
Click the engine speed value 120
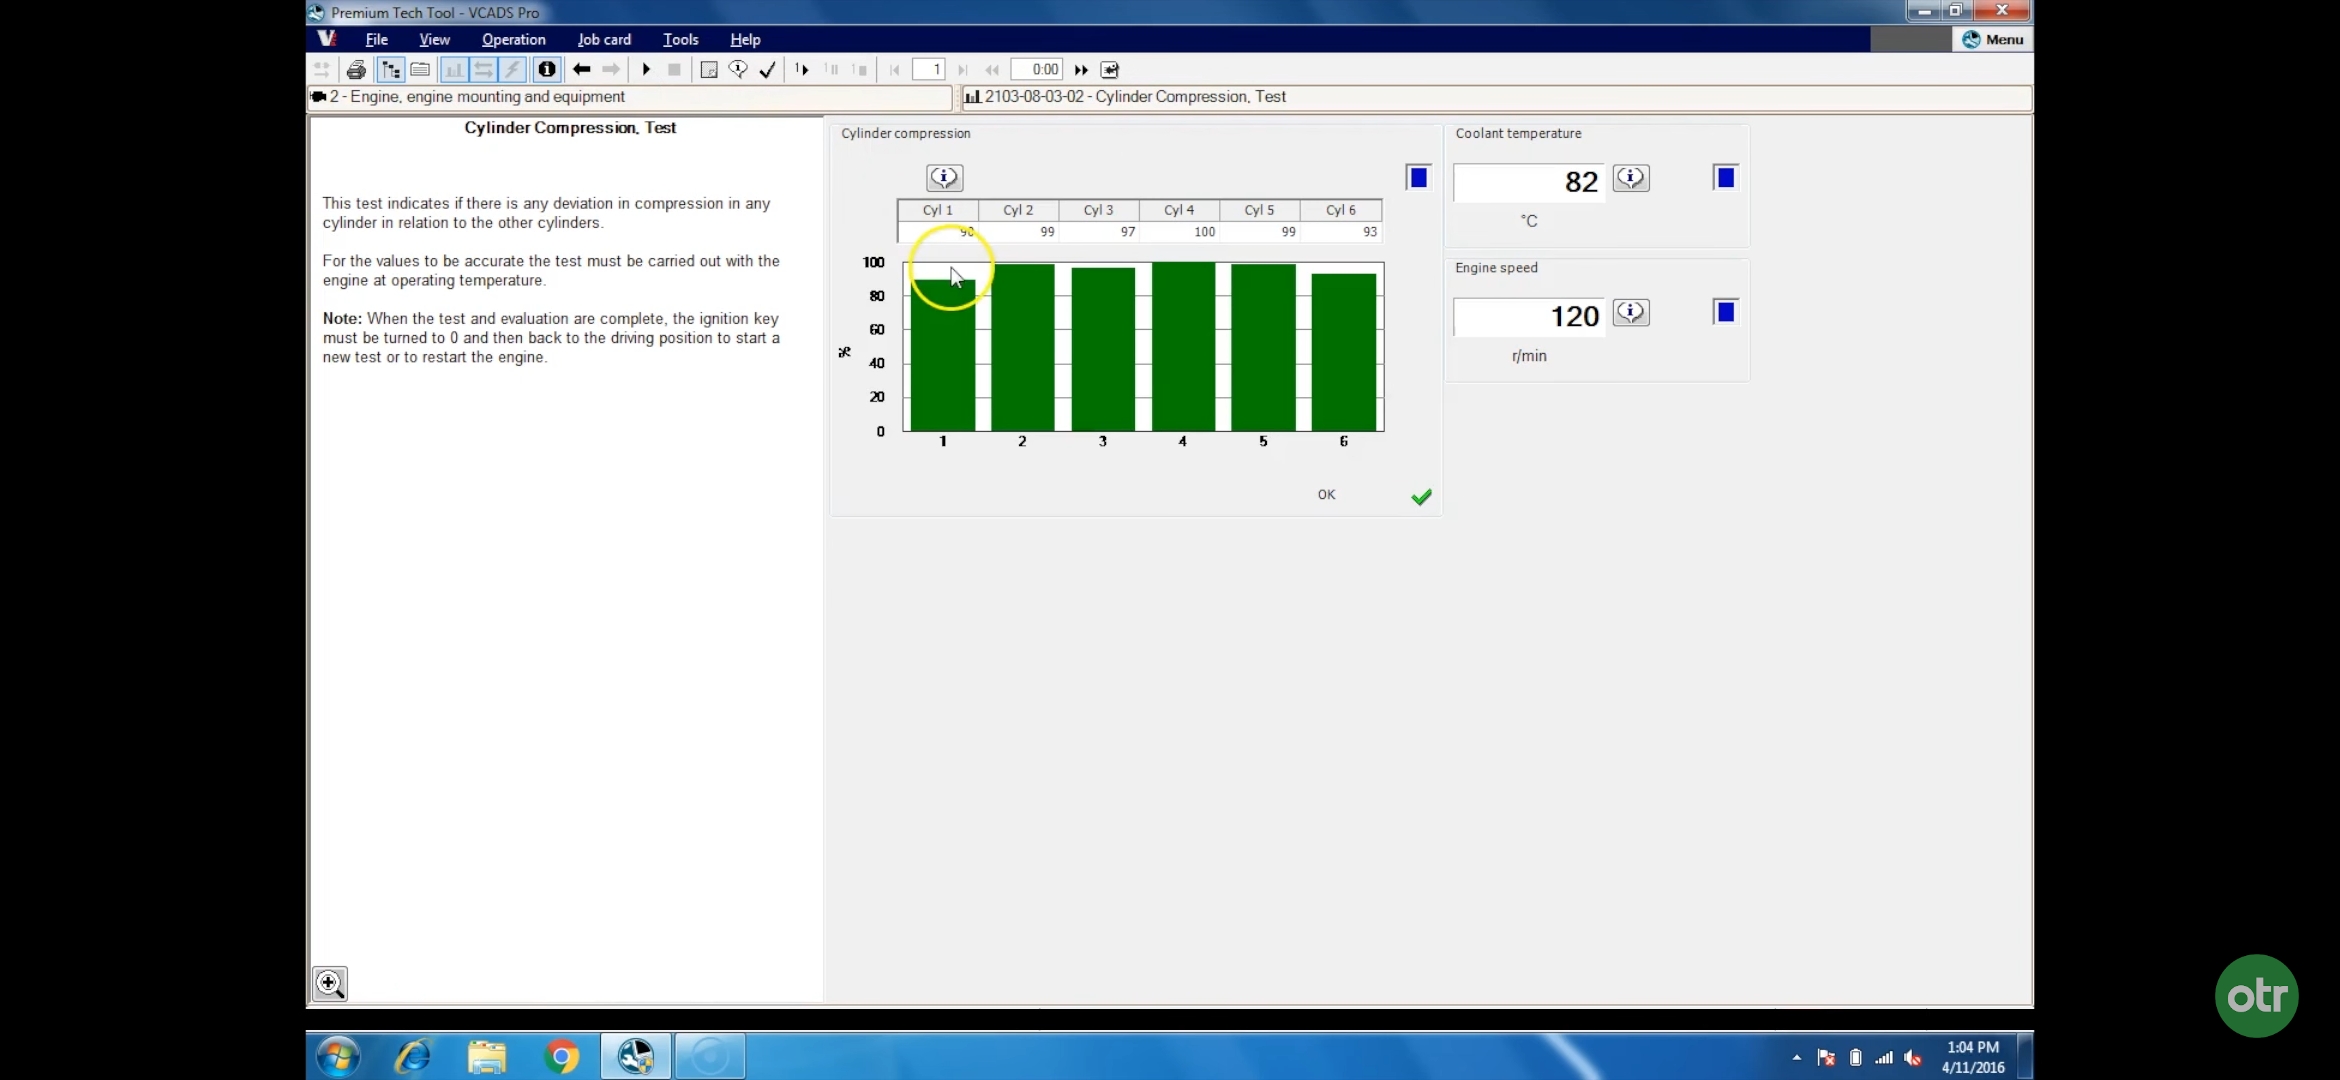(1529, 317)
